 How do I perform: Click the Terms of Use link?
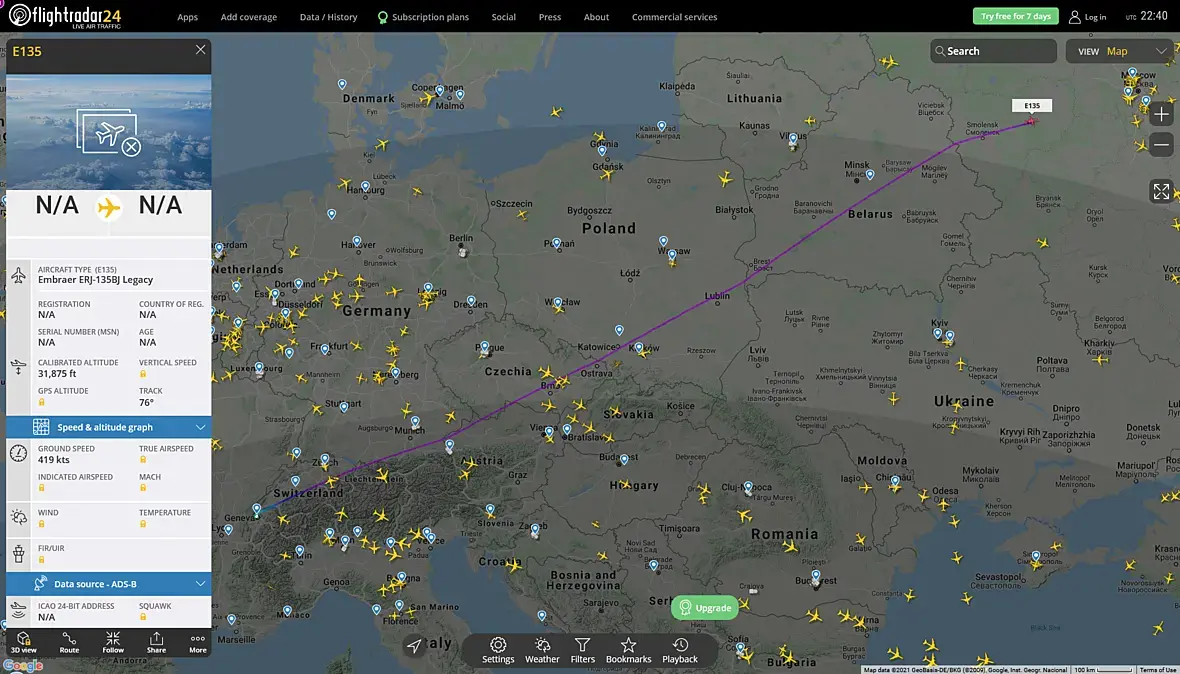(x=1158, y=669)
